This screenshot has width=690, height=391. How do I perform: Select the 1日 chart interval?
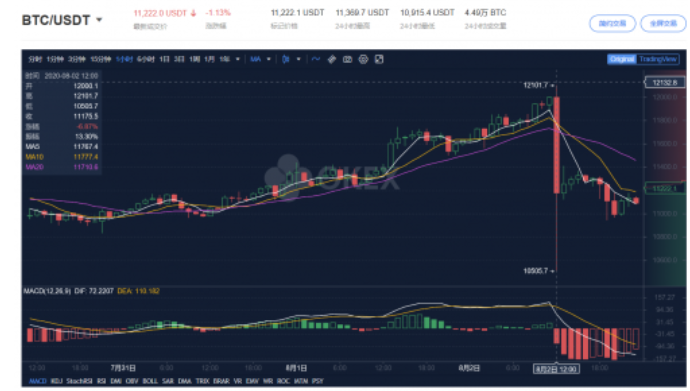coord(164,59)
